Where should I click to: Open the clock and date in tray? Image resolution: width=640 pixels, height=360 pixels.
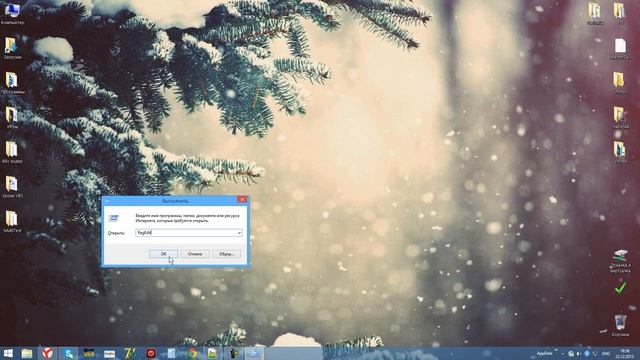(x=625, y=353)
